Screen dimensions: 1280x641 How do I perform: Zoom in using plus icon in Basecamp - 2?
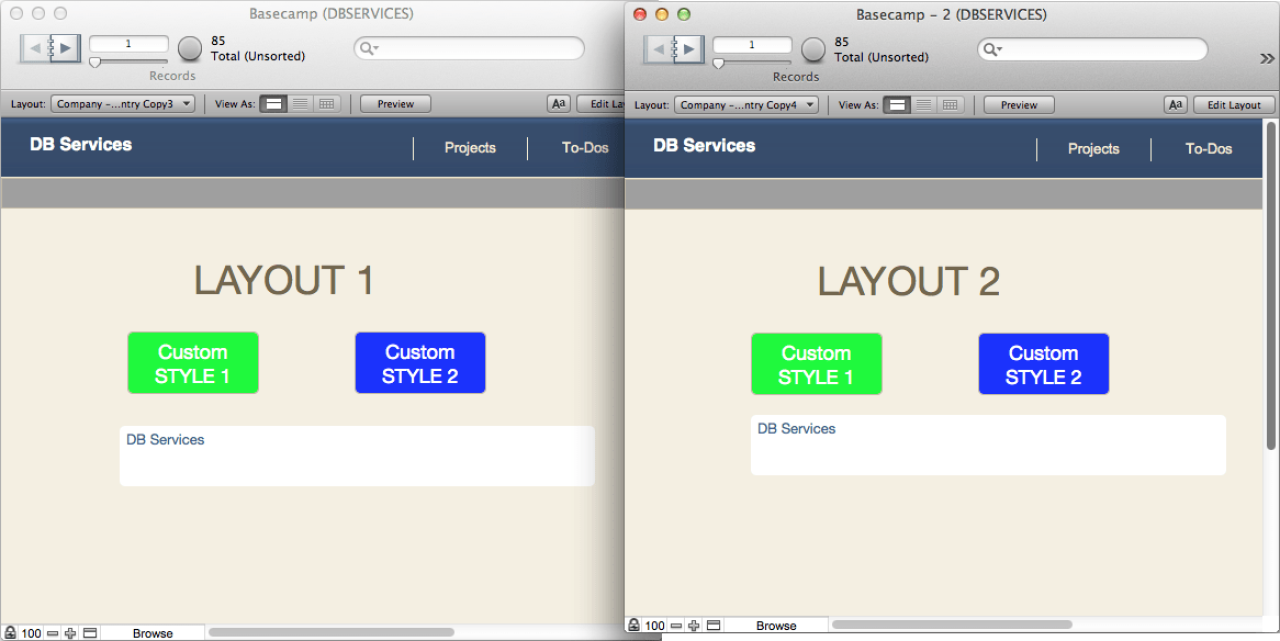[694, 625]
